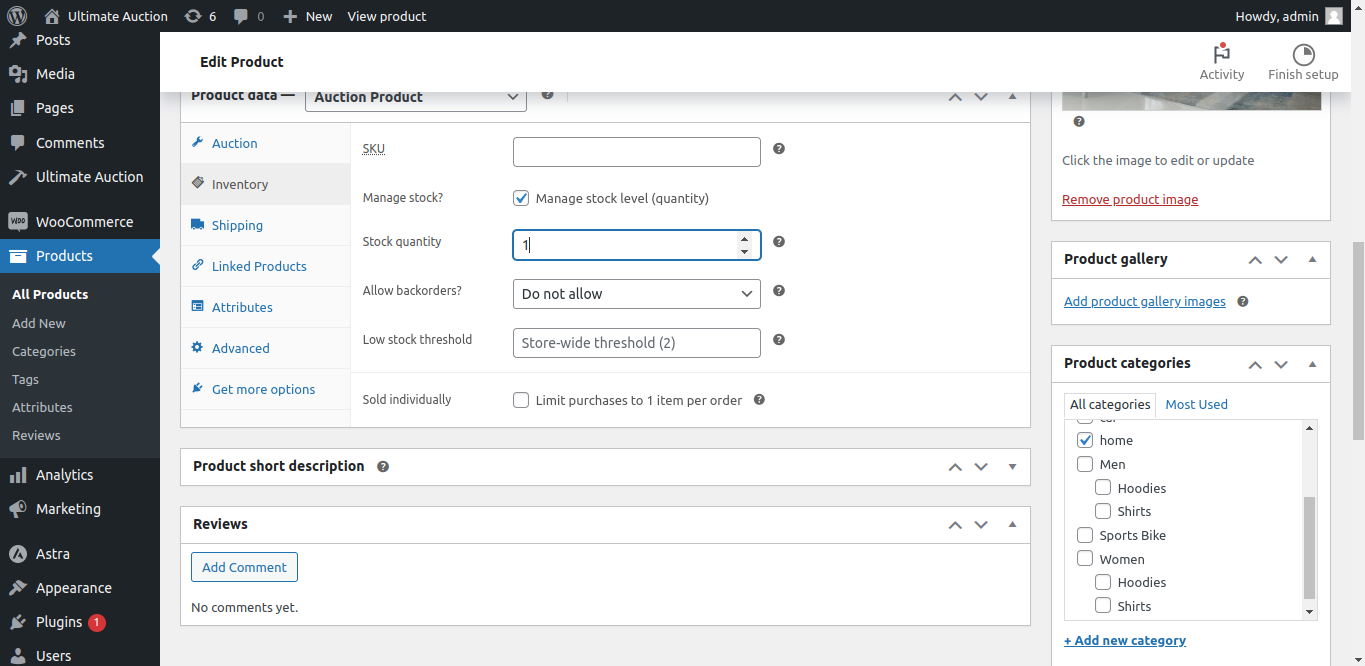Open the admin user avatar
This screenshot has height=666, width=1365.
tap(1334, 16)
